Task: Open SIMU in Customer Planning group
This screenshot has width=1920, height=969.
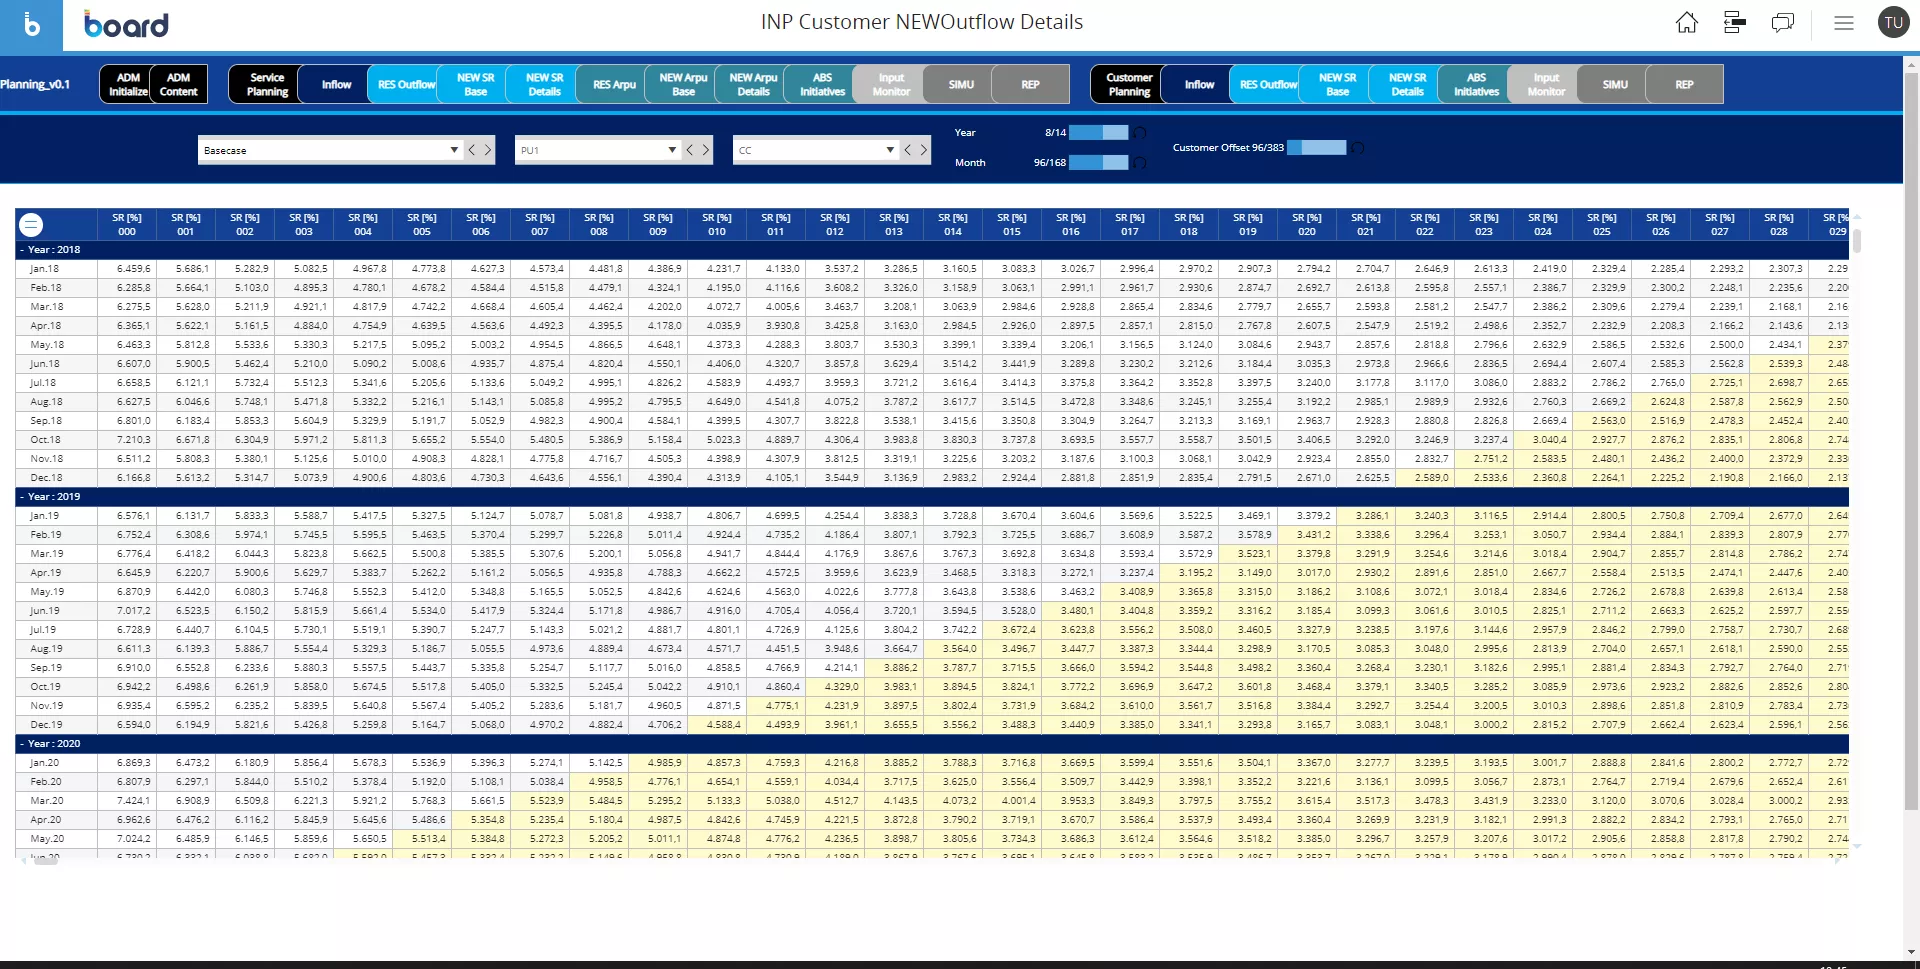Action: pyautogui.click(x=1615, y=84)
